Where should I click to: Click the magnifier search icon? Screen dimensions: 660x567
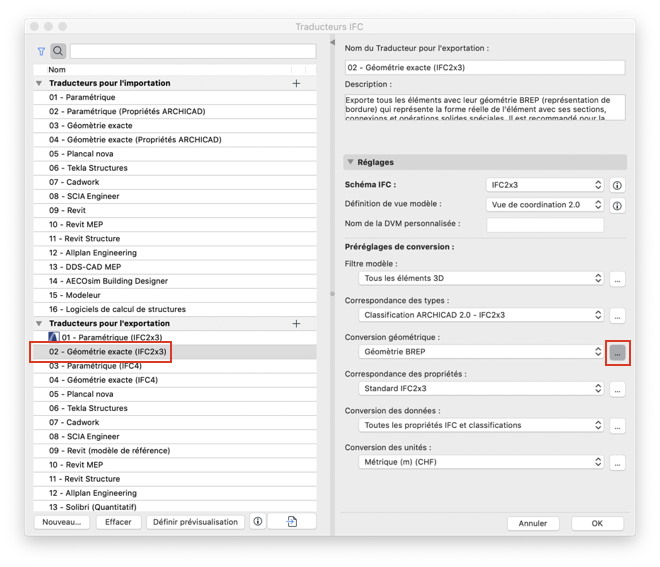tap(58, 51)
